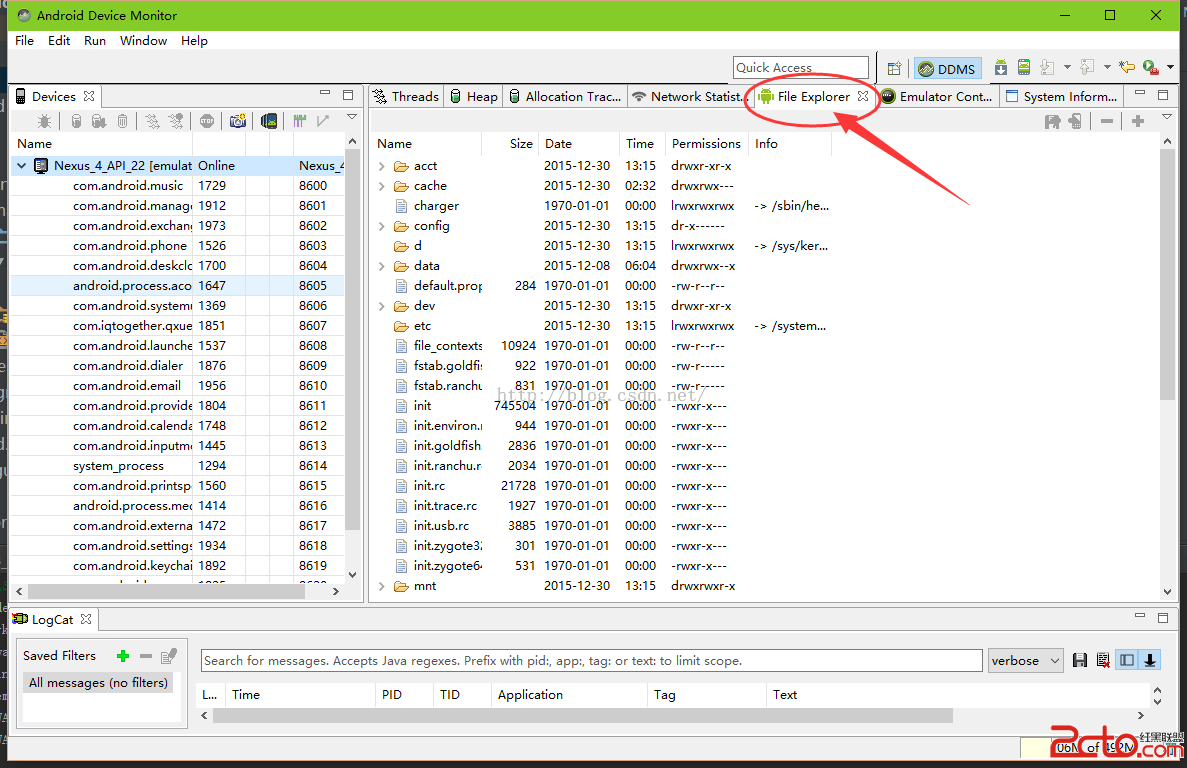Switch to the Threads tab
The width and height of the screenshot is (1187, 768).
tap(406, 97)
